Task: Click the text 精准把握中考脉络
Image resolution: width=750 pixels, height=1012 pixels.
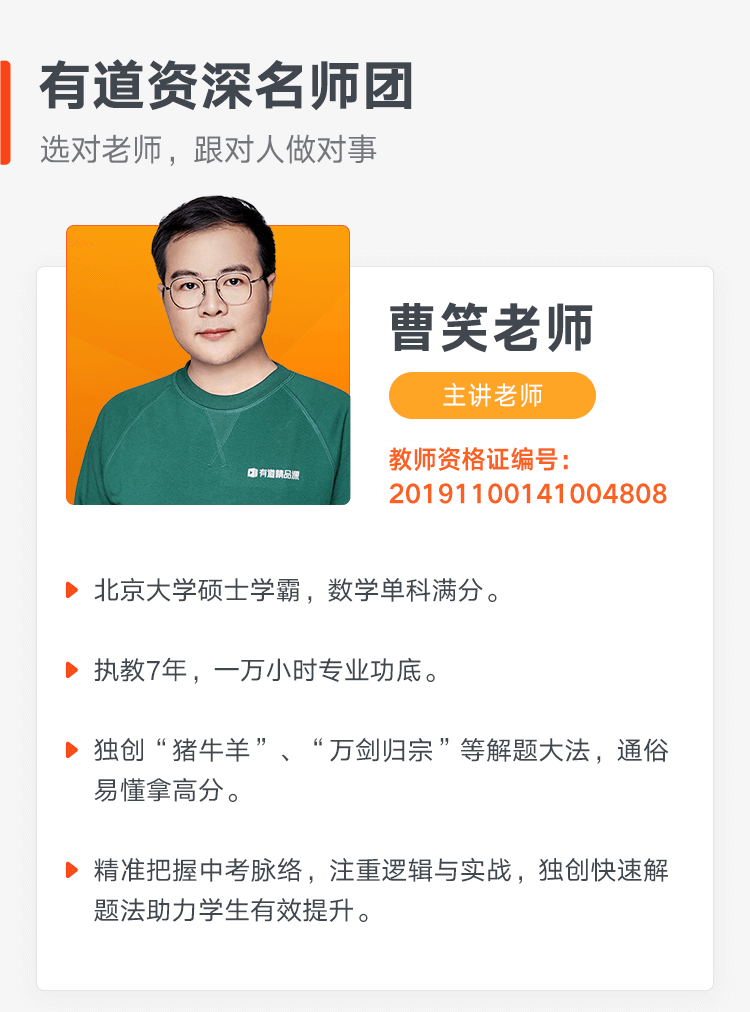Action: pos(198,870)
